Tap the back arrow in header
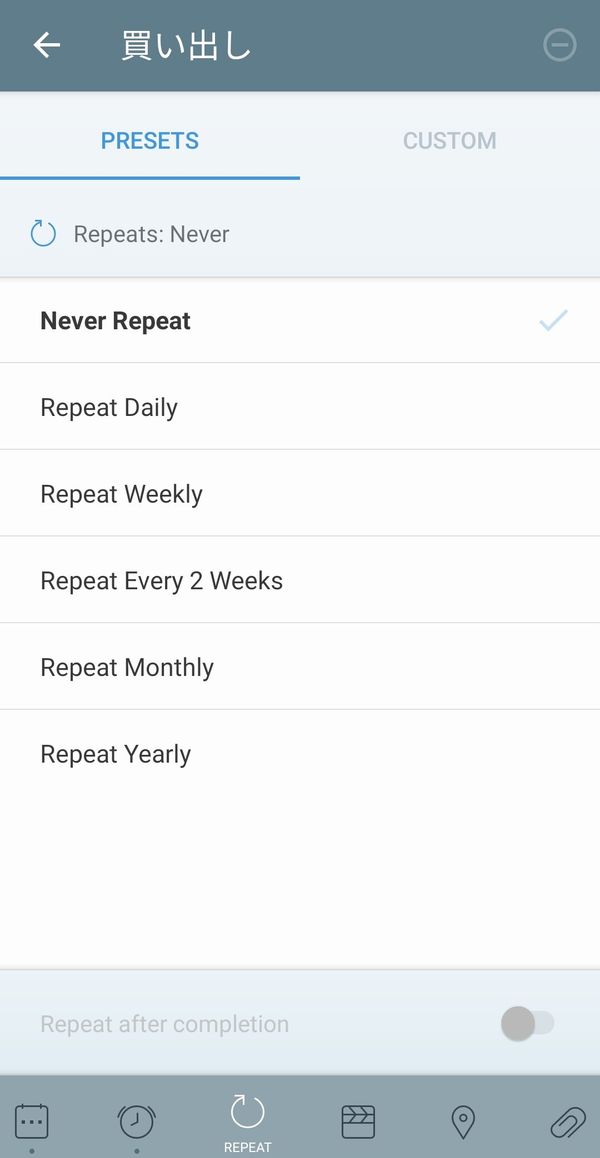Image resolution: width=600 pixels, height=1158 pixels. [46, 45]
